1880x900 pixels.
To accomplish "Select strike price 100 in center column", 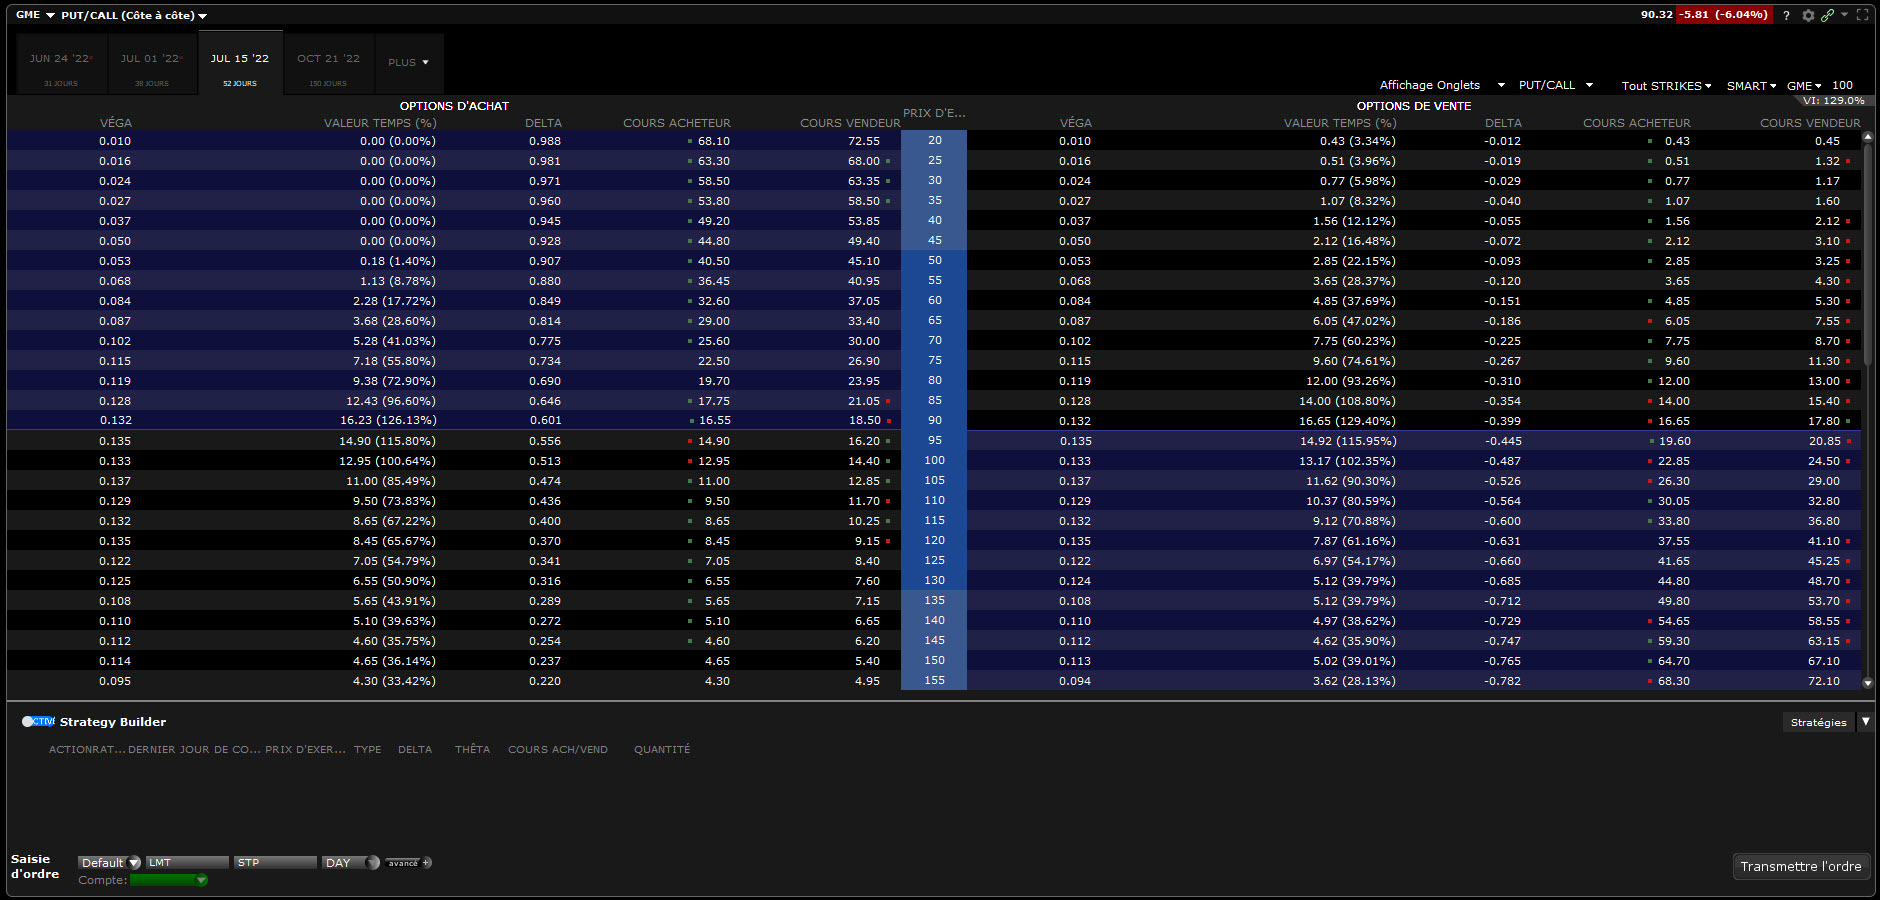I will pyautogui.click(x=934, y=460).
